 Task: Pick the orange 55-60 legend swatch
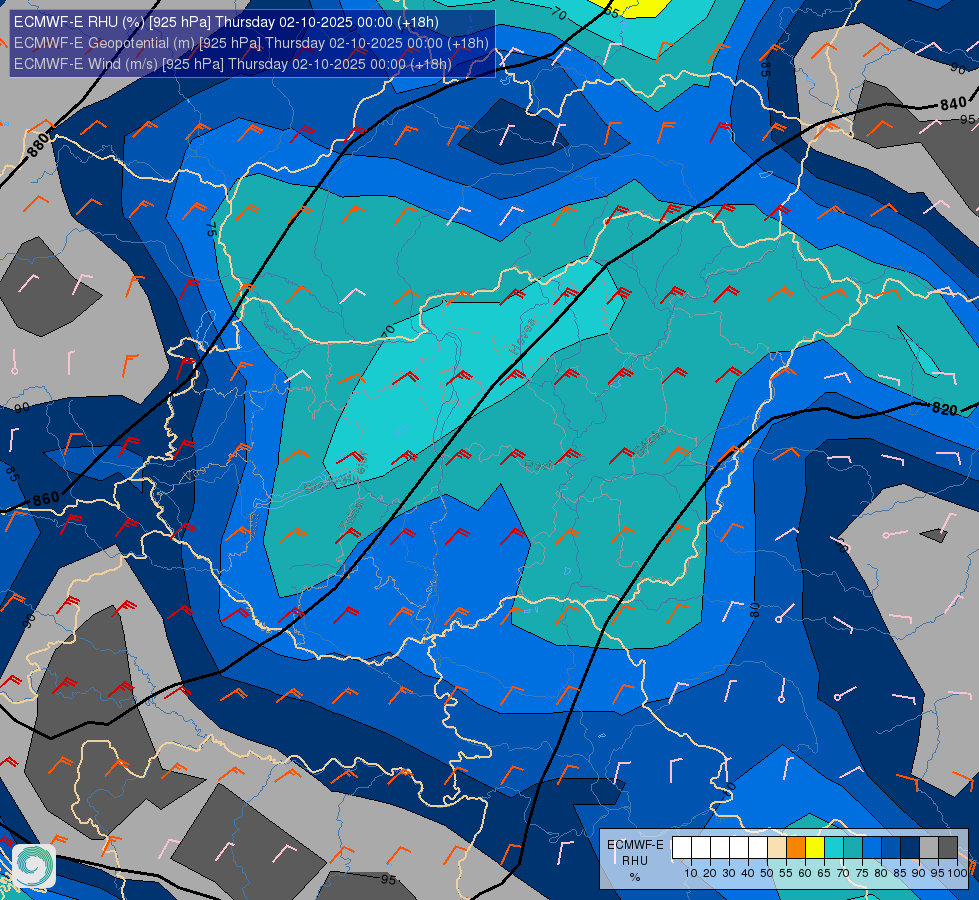(x=796, y=848)
